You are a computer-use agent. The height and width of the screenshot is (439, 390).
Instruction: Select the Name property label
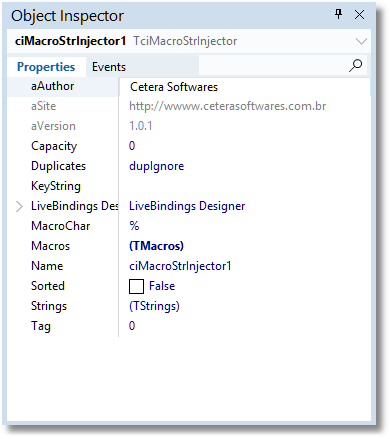[47, 266]
